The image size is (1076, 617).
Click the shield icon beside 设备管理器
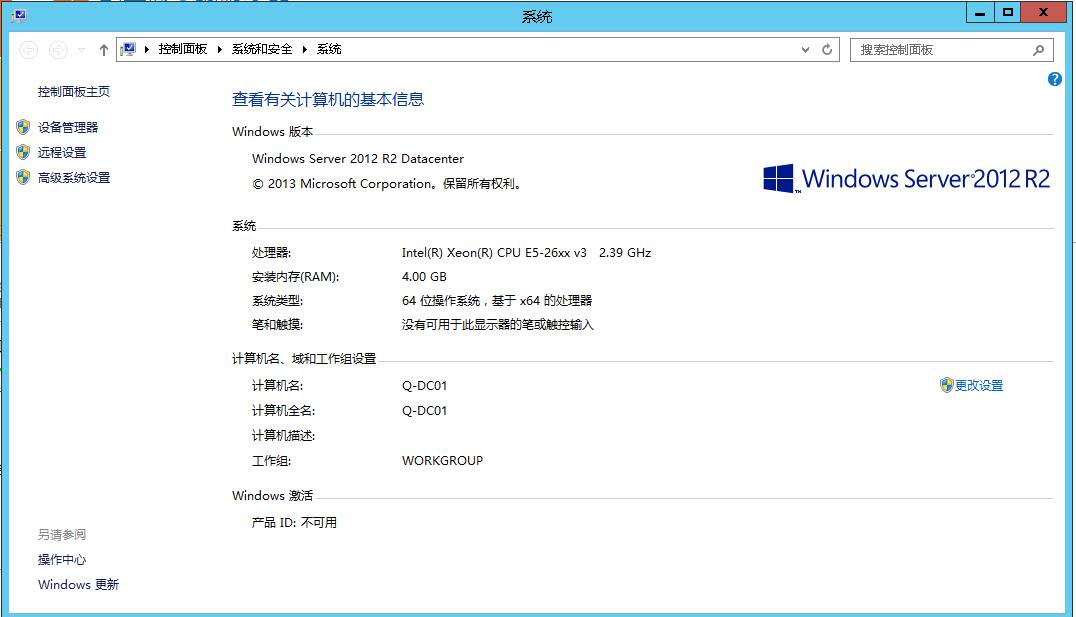coord(23,127)
